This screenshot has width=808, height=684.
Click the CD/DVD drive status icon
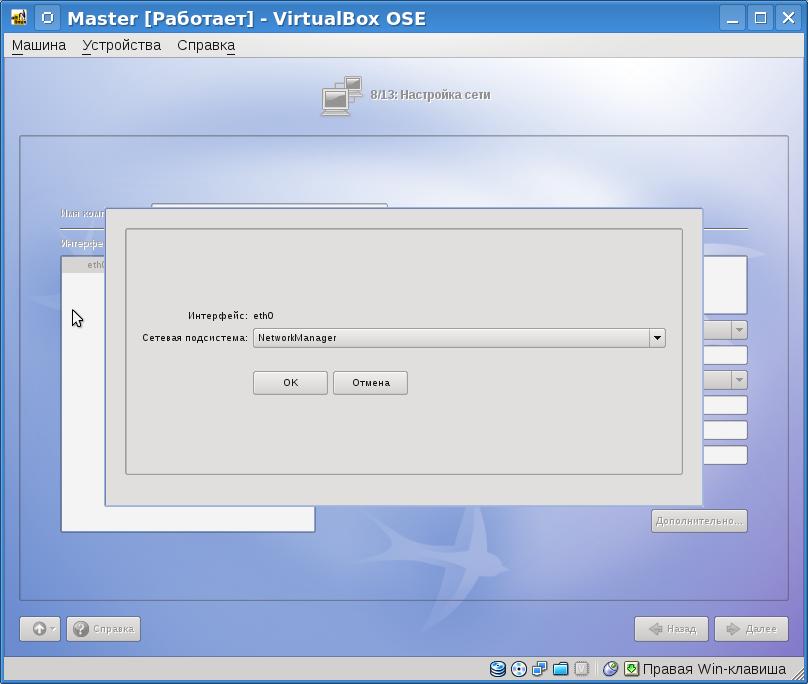coord(518,669)
